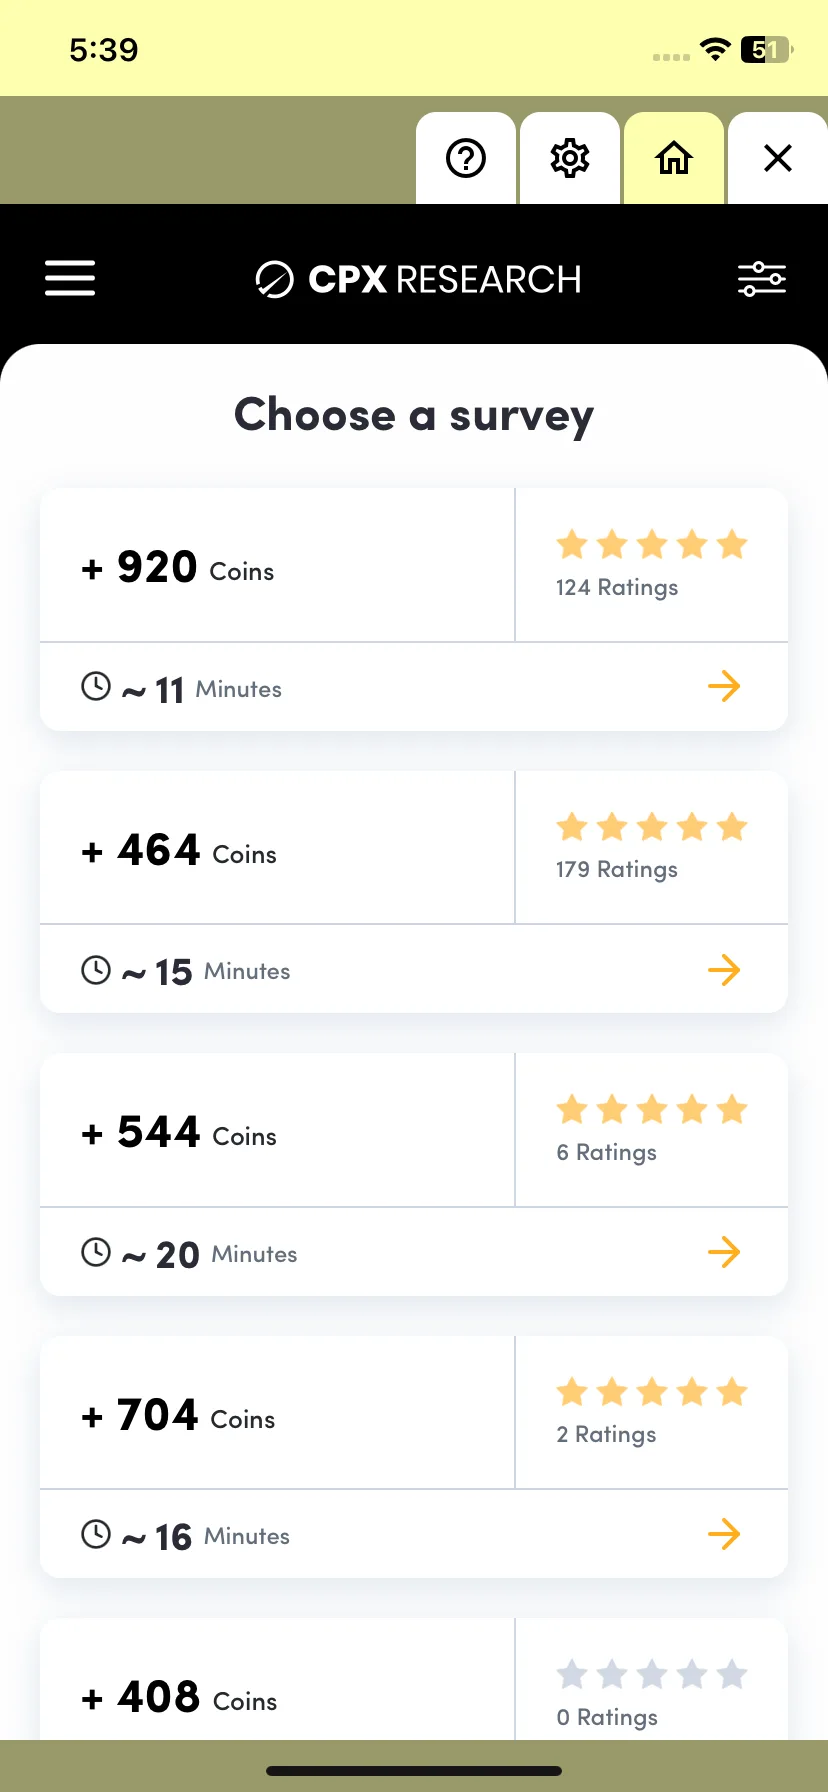
Task: Close the survey wall with X
Action: click(778, 158)
